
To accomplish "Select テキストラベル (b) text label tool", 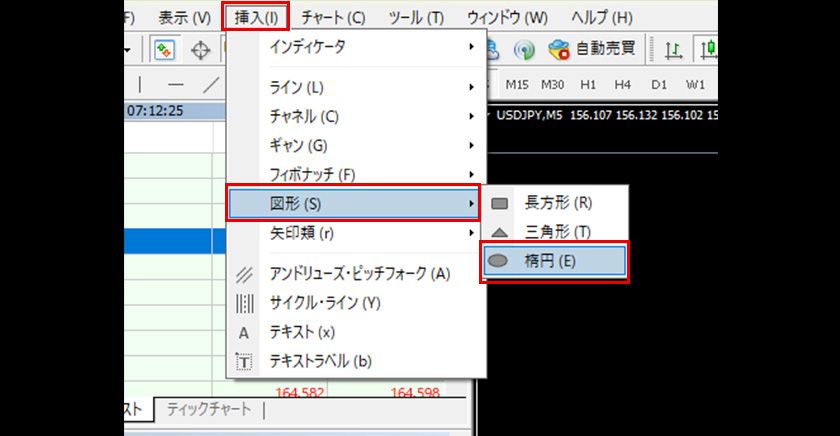I will tap(320, 361).
